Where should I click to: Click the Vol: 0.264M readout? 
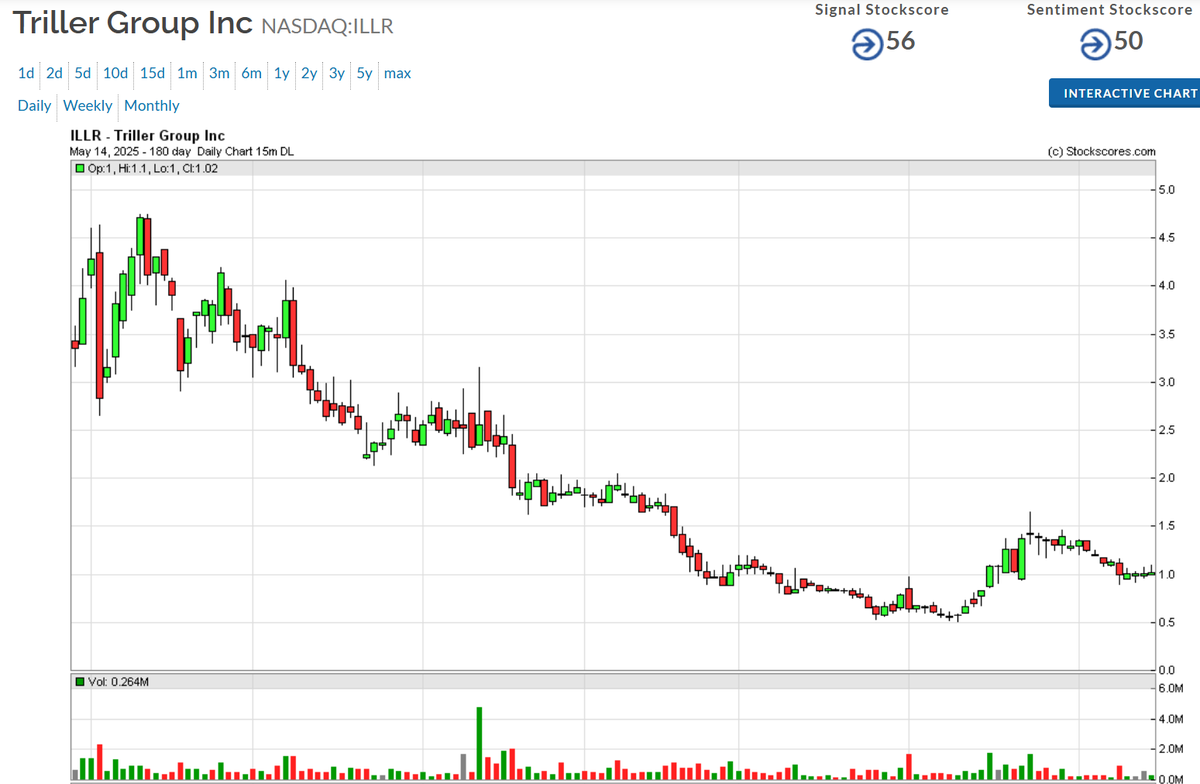coord(120,682)
